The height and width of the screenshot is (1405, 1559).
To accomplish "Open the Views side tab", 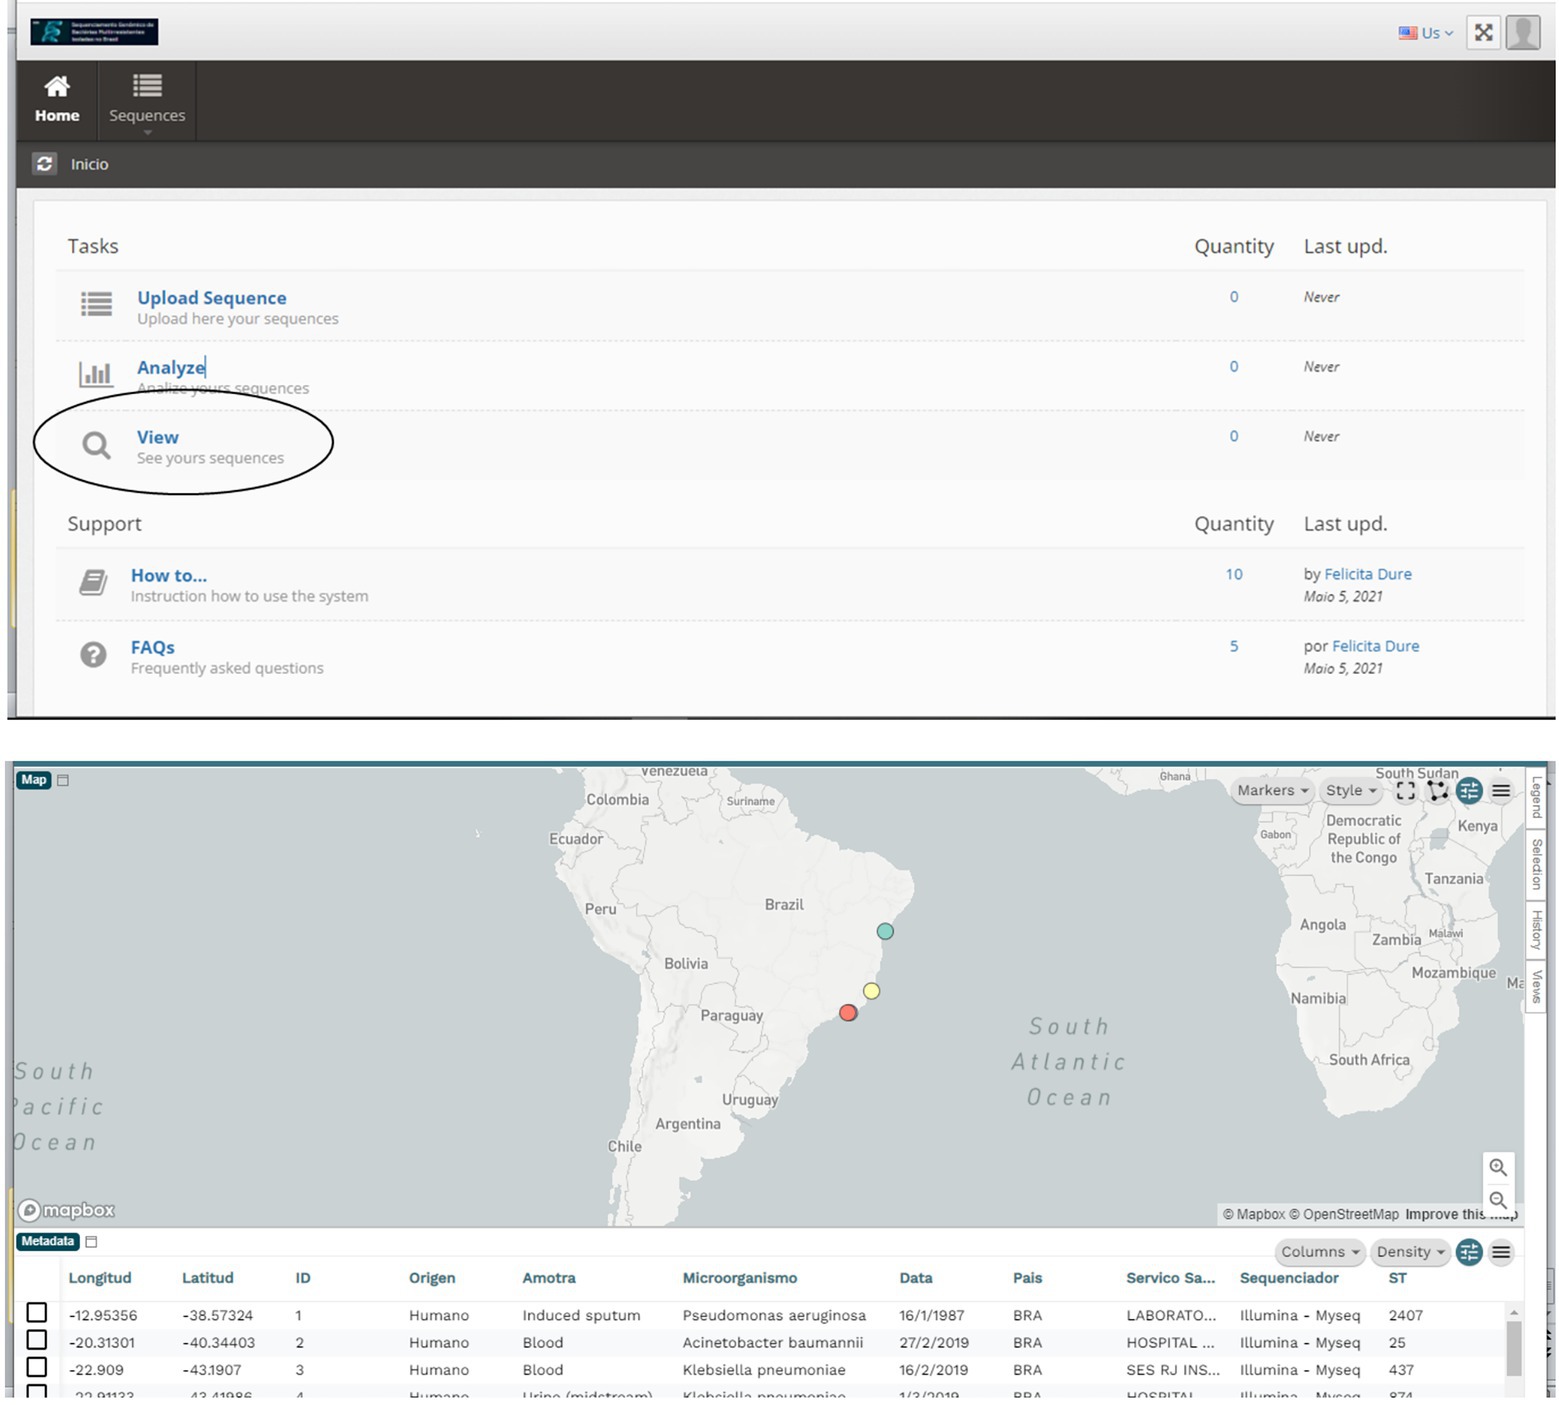I will [x=1537, y=987].
